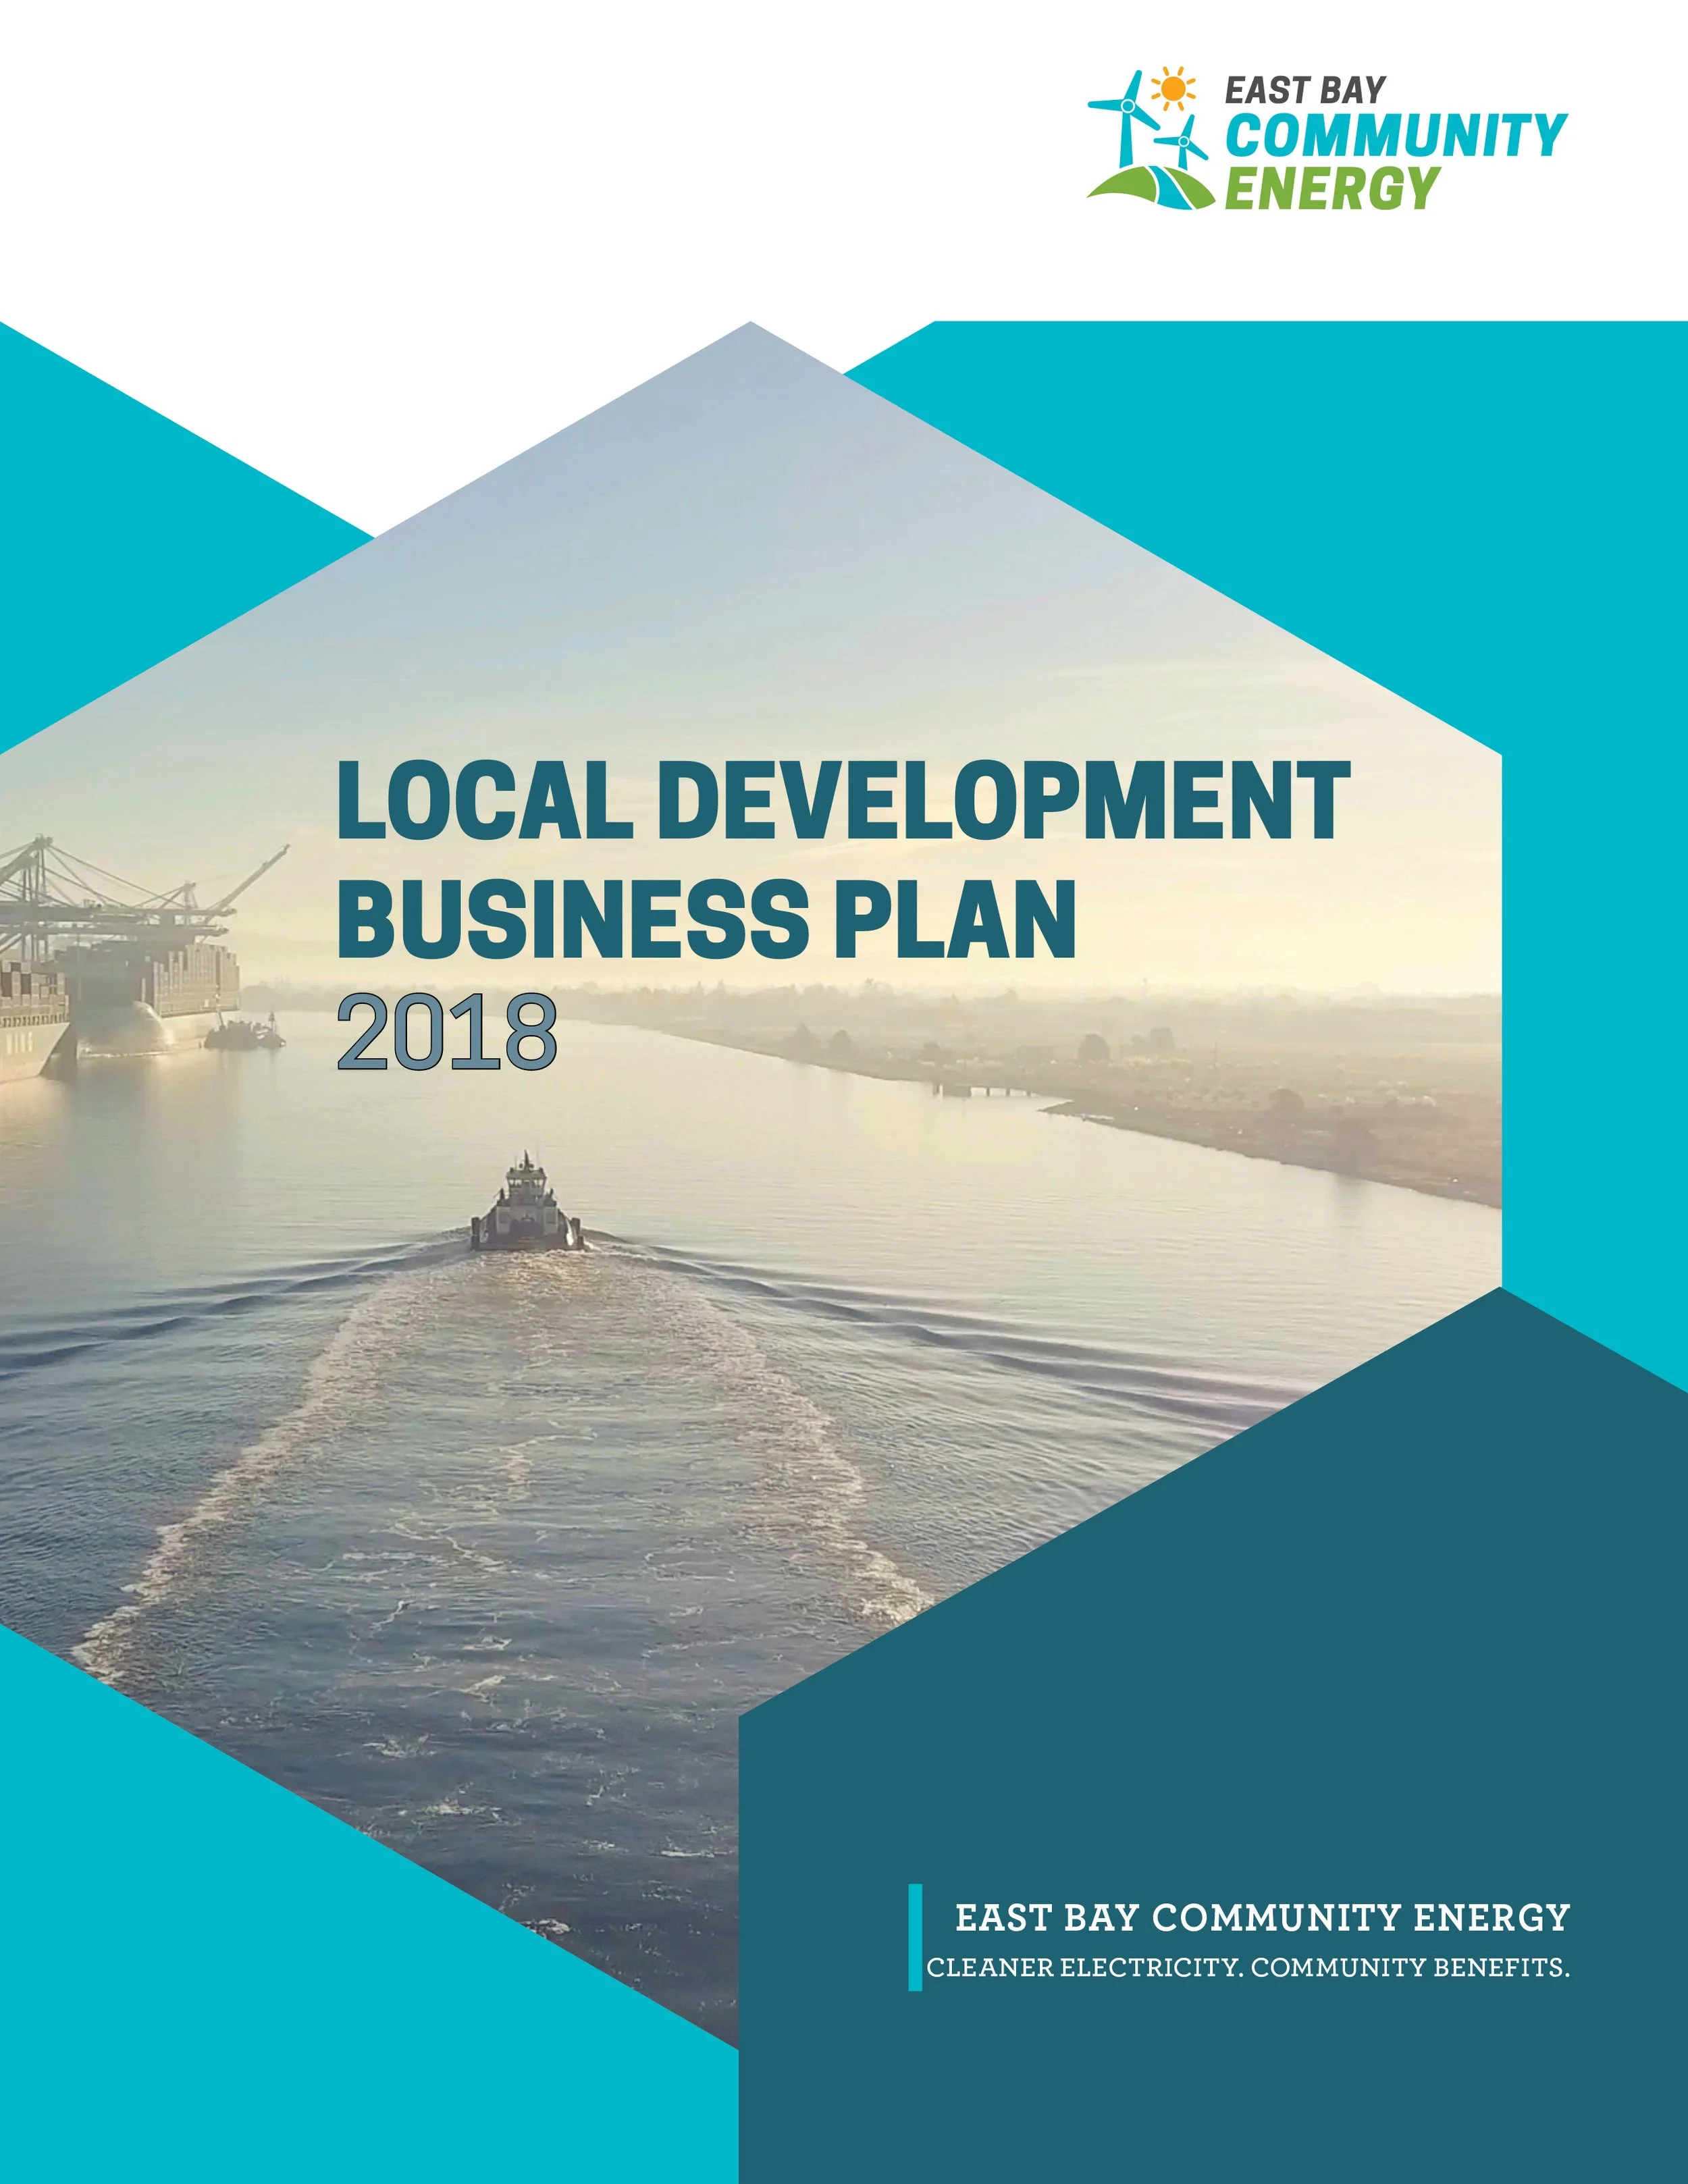Screen dimensions: 1688x2184
Task: Click the year '2018' text
Action: (447, 1032)
